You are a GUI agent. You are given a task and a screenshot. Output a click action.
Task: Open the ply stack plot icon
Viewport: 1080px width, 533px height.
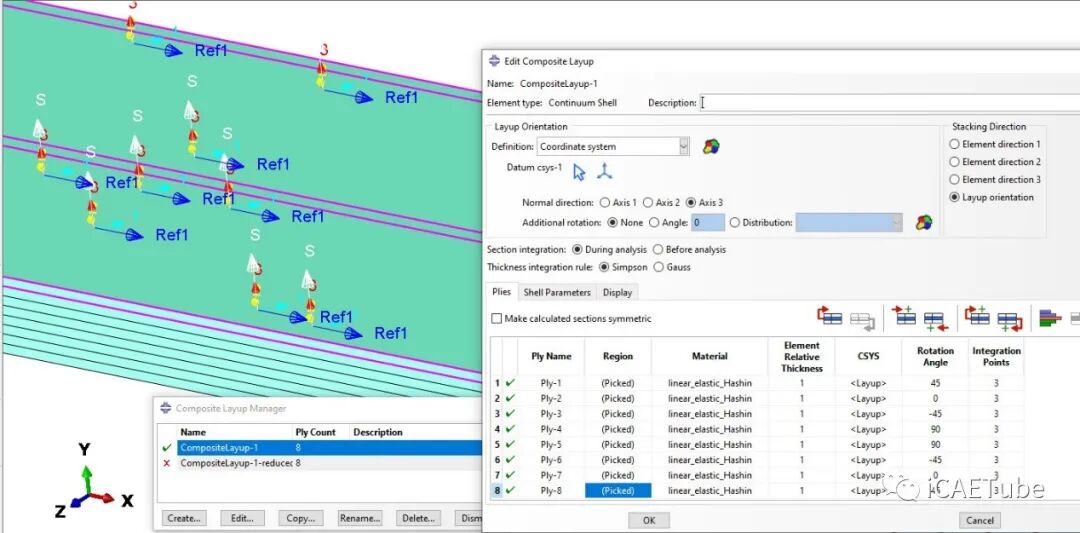[1050, 318]
